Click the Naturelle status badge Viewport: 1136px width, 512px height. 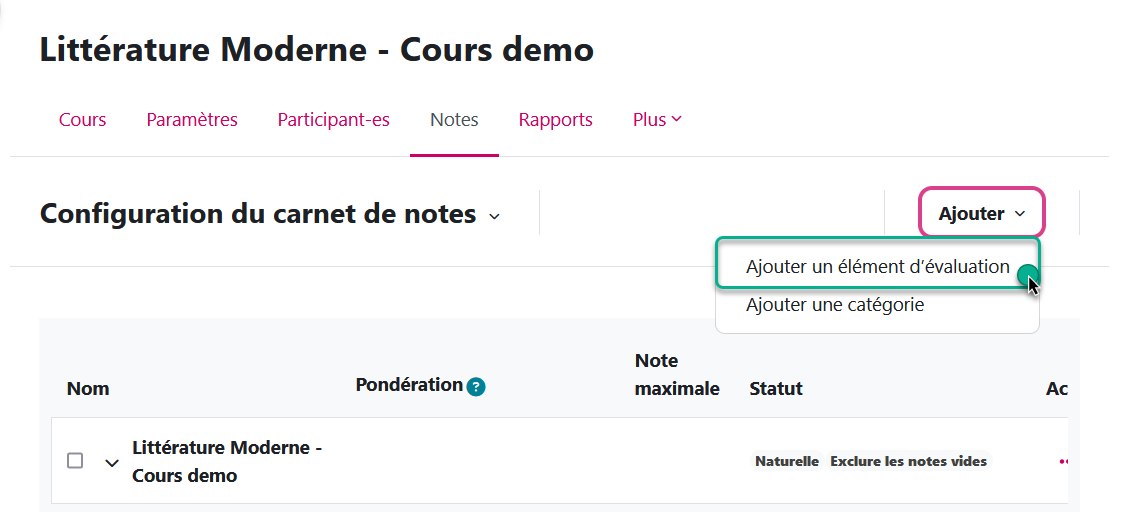[787, 461]
